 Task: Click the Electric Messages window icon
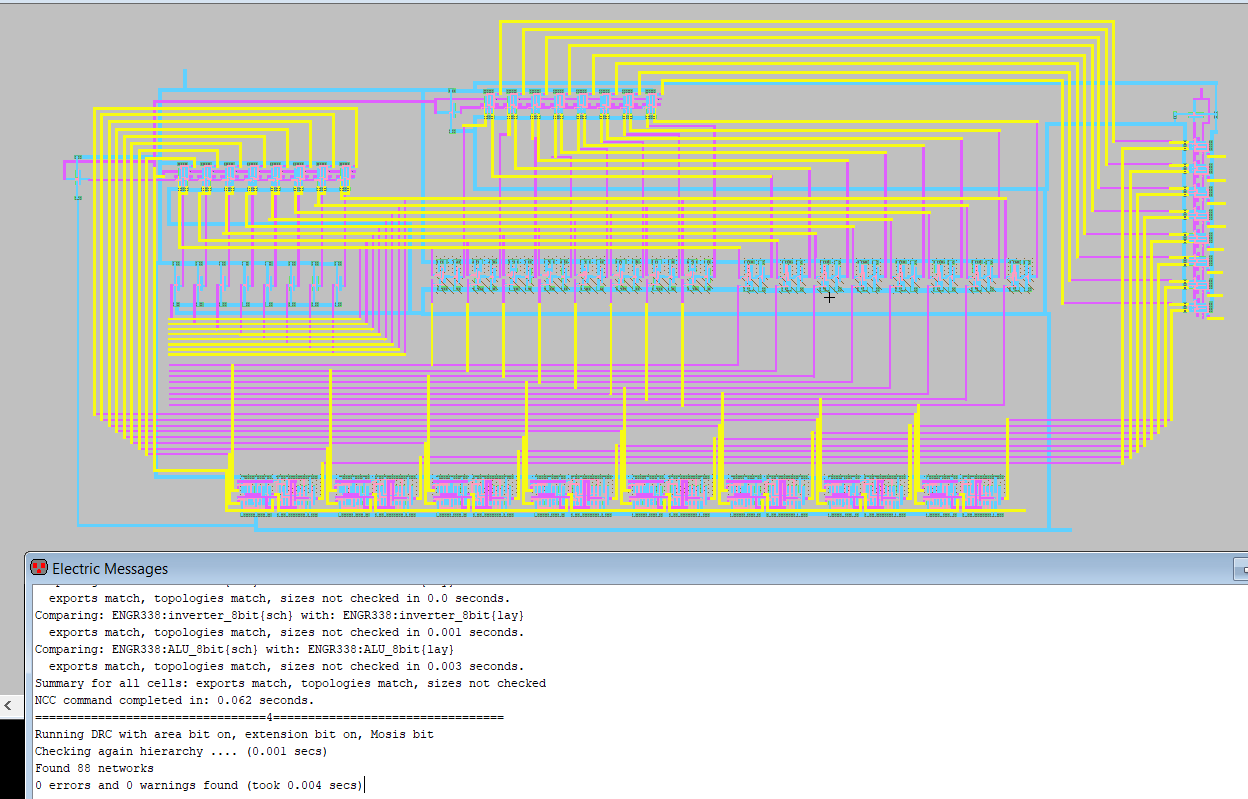39,568
